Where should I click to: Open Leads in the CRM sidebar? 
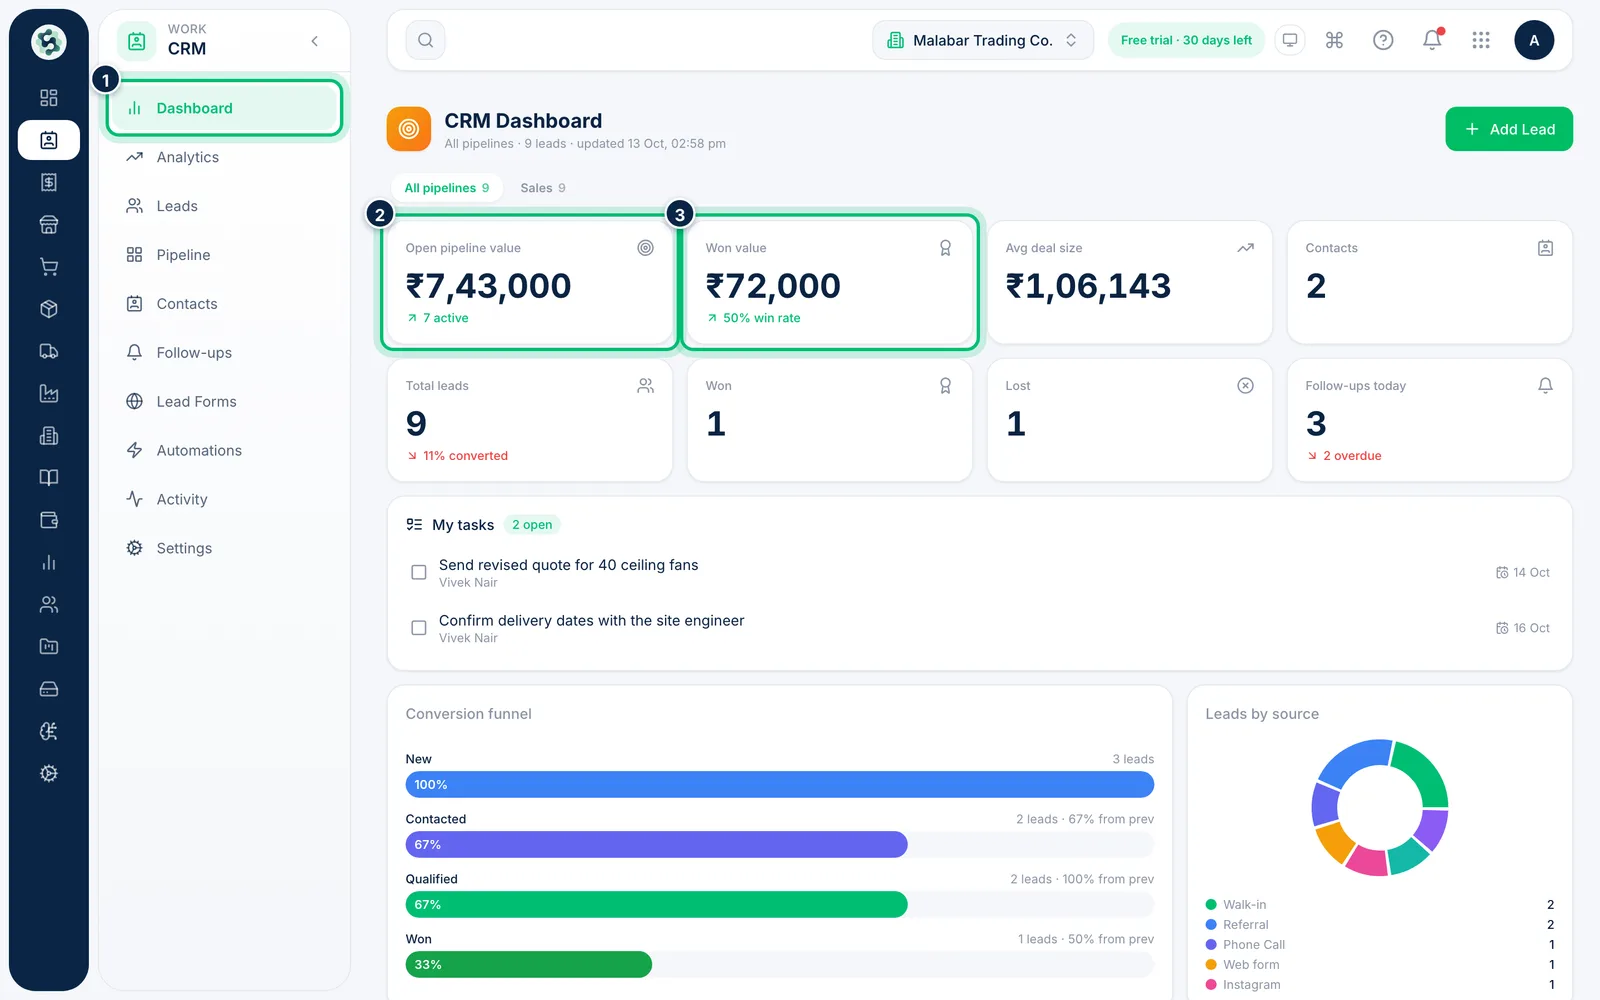pos(225,206)
